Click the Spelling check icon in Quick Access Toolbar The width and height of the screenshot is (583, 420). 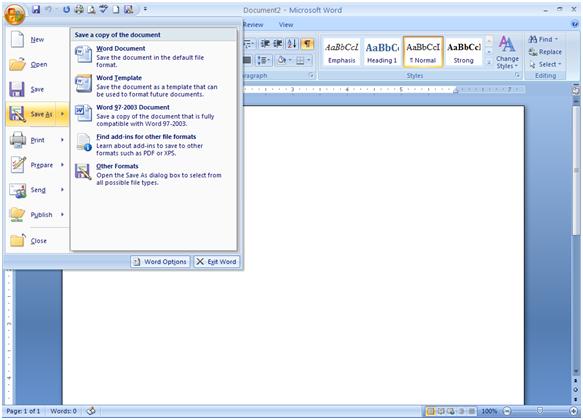click(x=104, y=10)
